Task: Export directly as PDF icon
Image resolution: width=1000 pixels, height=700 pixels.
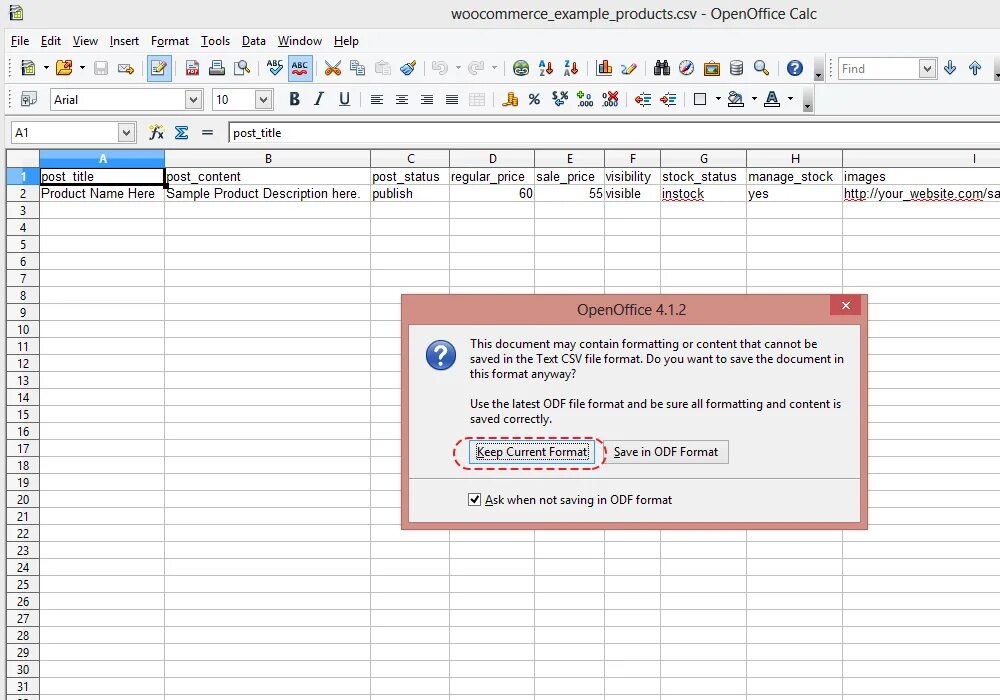Action: 192,68
